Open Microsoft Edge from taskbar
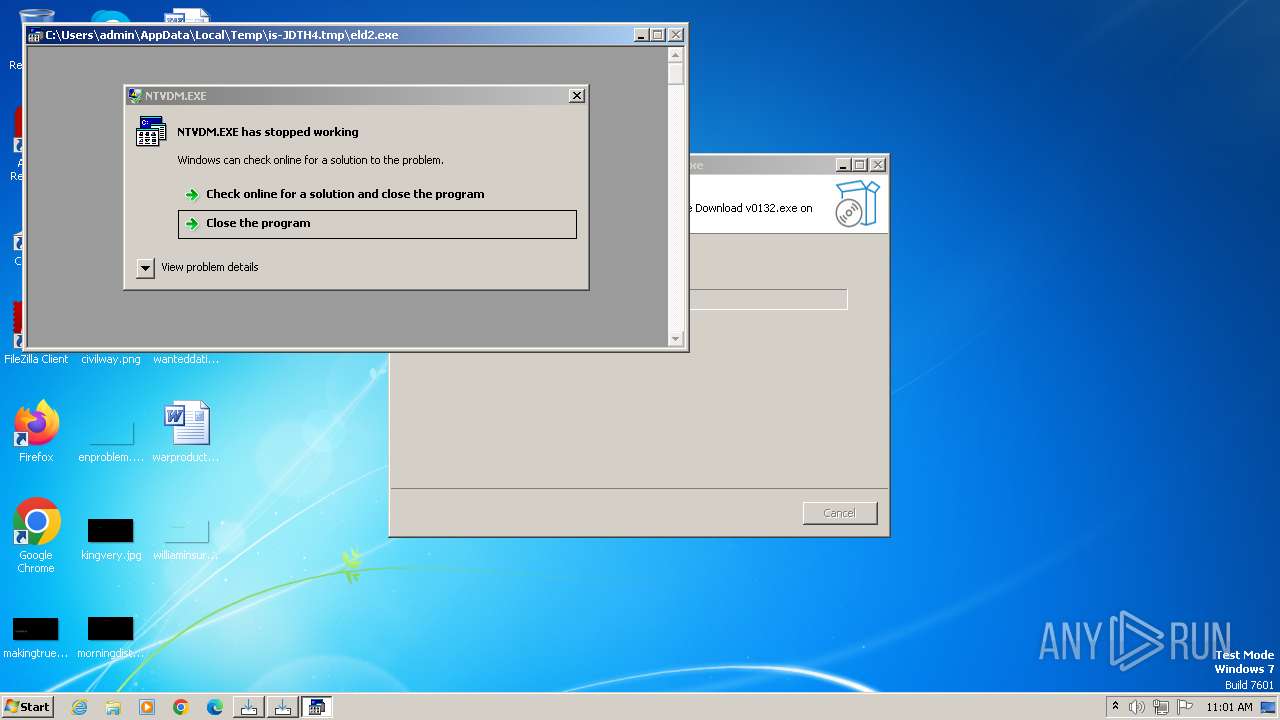Image resolution: width=1280 pixels, height=720 pixels. [x=215, y=707]
